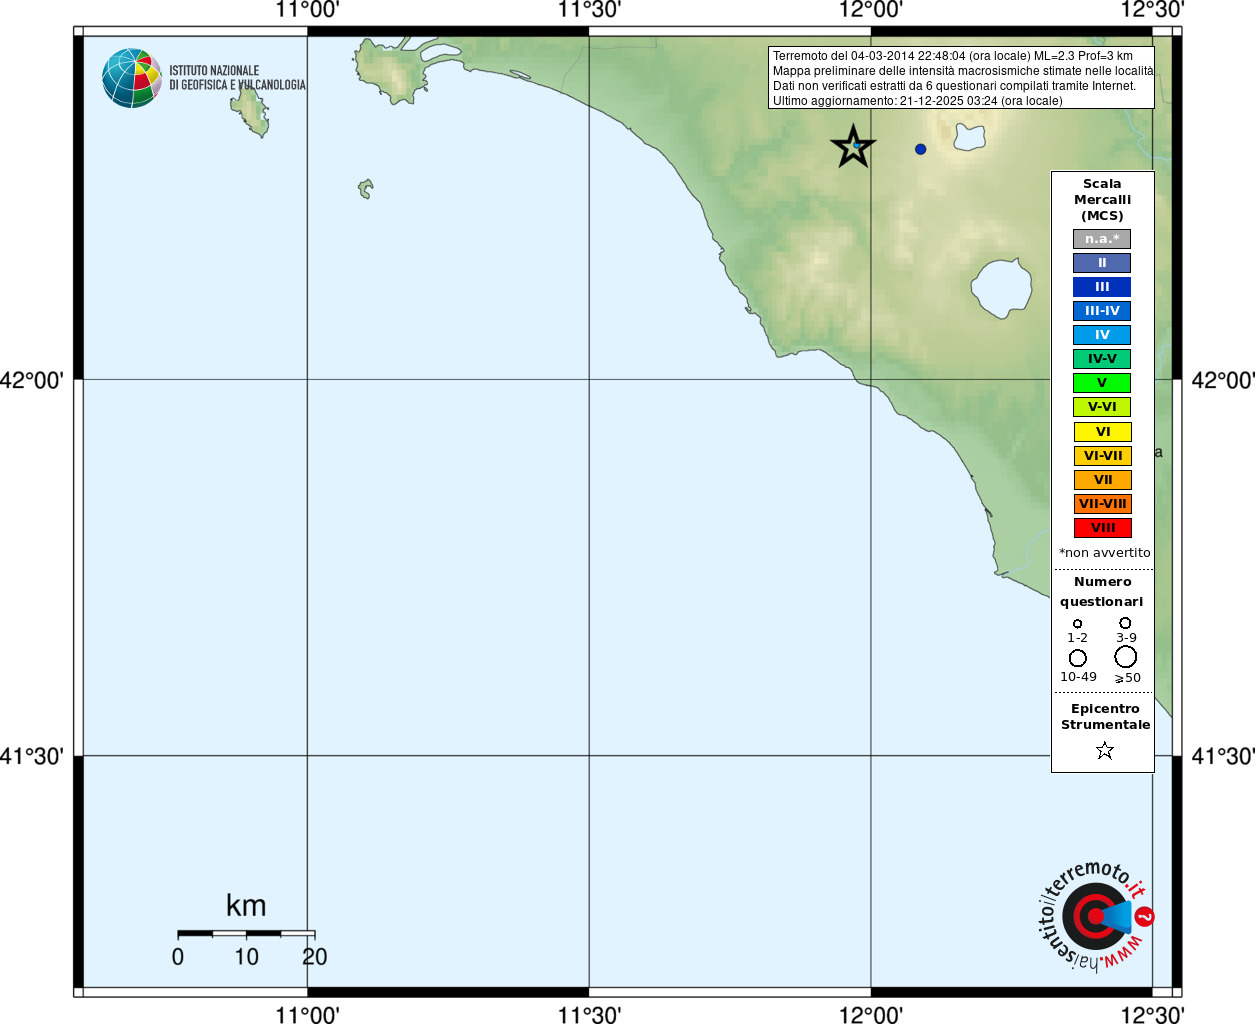Viewport: 1255px width, 1024px height.
Task: Click the V-VI intensity legend swatch
Action: coord(1102,407)
